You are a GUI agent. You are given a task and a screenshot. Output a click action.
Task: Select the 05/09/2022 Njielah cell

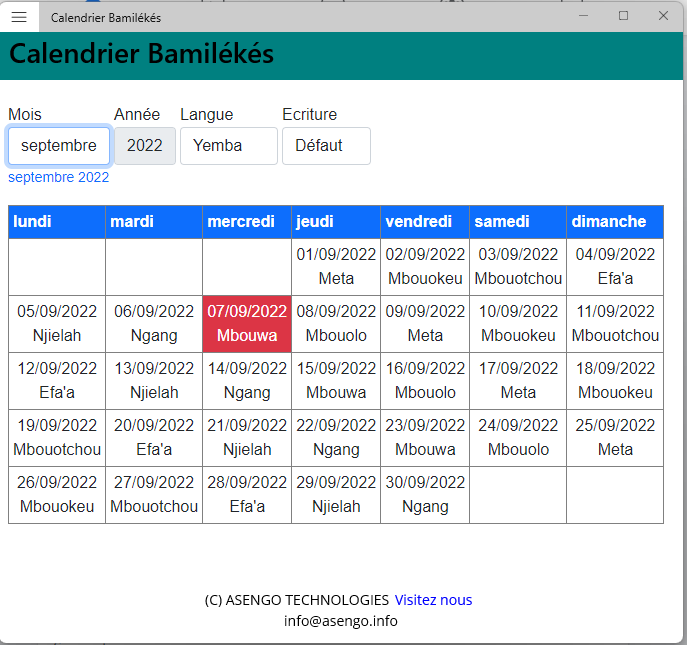[x=57, y=324]
